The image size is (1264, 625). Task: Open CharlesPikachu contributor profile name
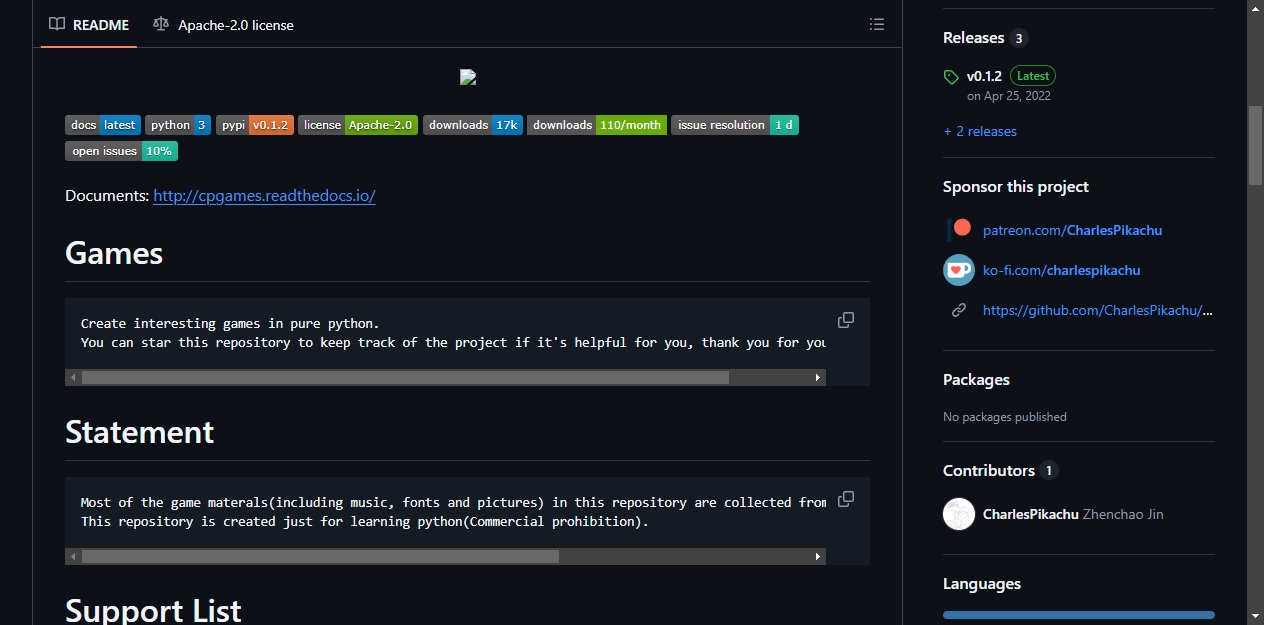click(x=1031, y=514)
